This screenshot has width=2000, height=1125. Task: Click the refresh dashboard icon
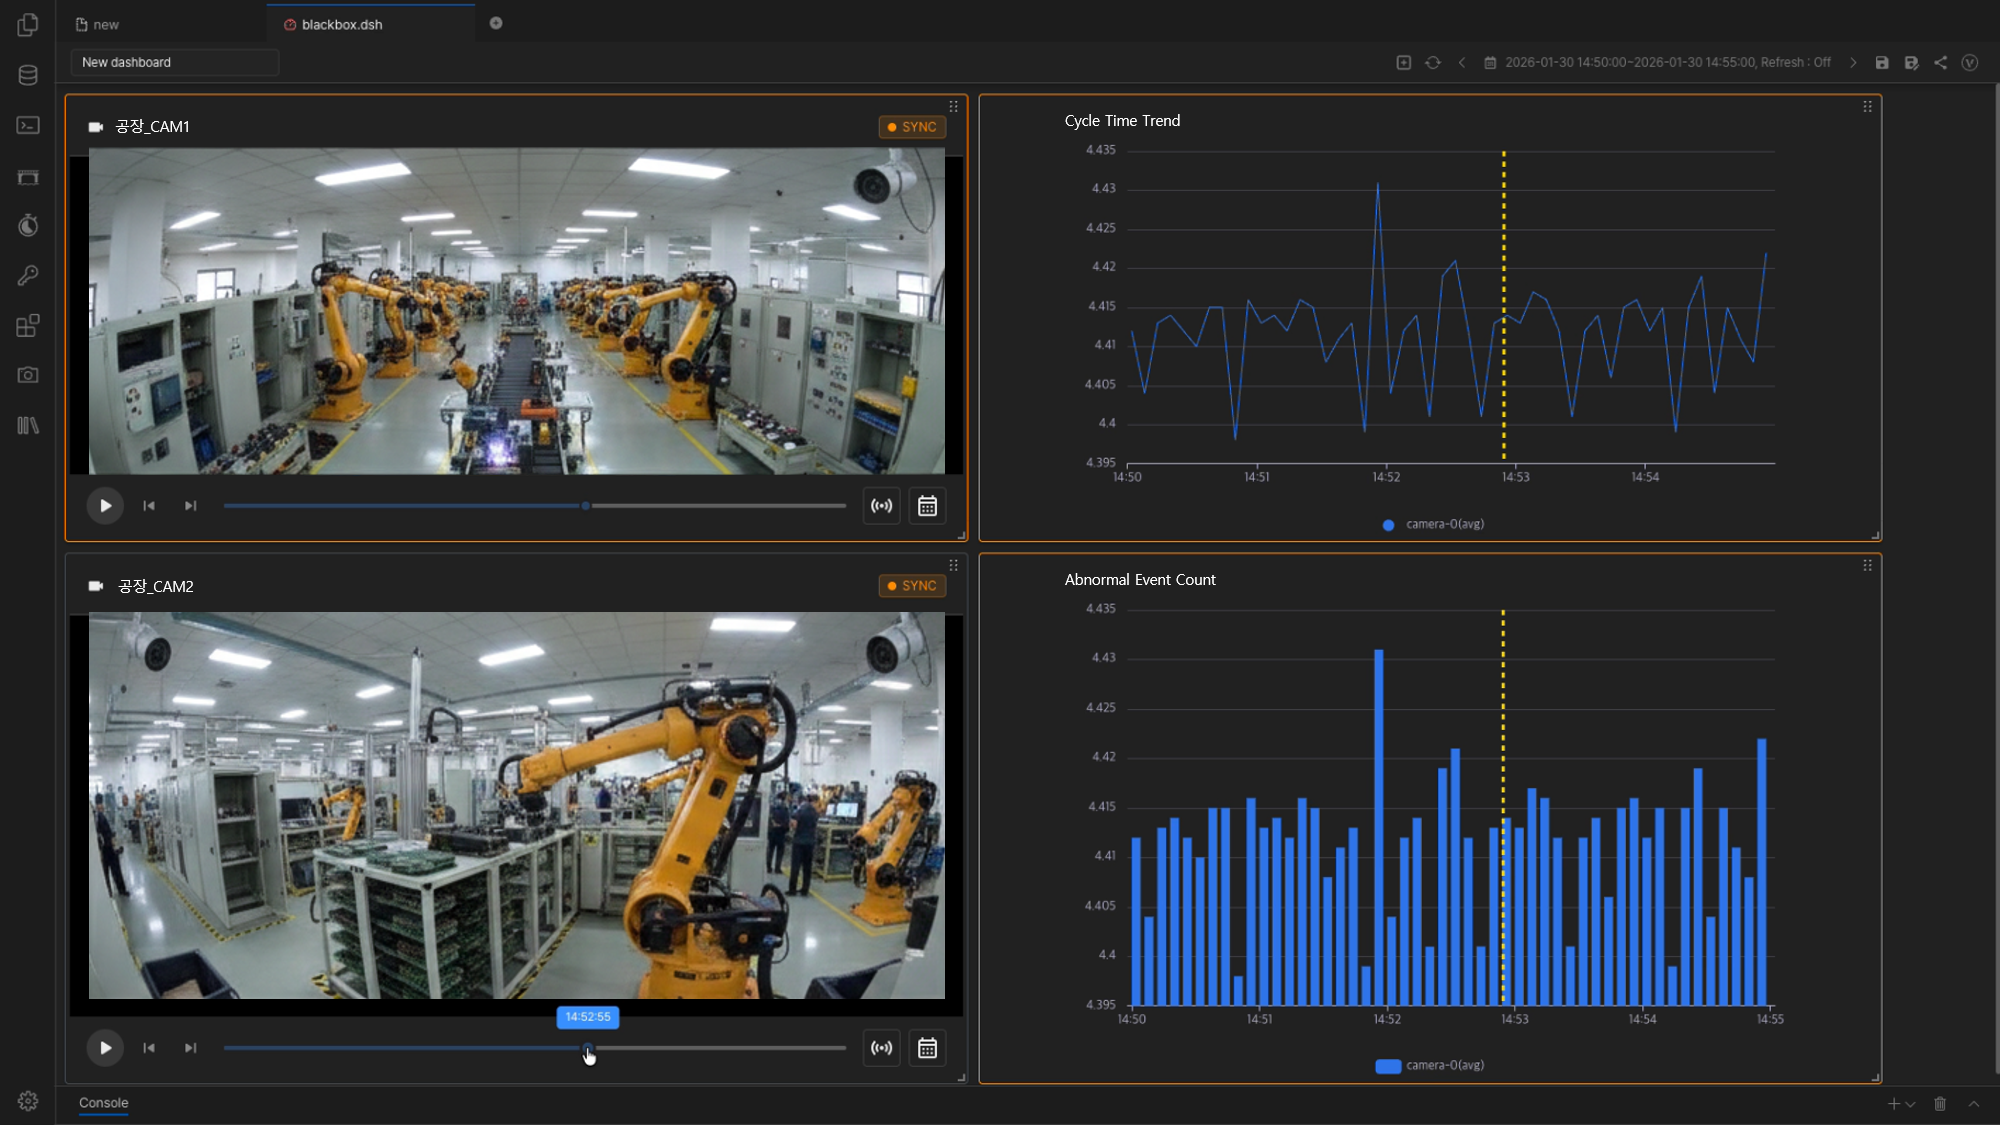pyautogui.click(x=1432, y=62)
